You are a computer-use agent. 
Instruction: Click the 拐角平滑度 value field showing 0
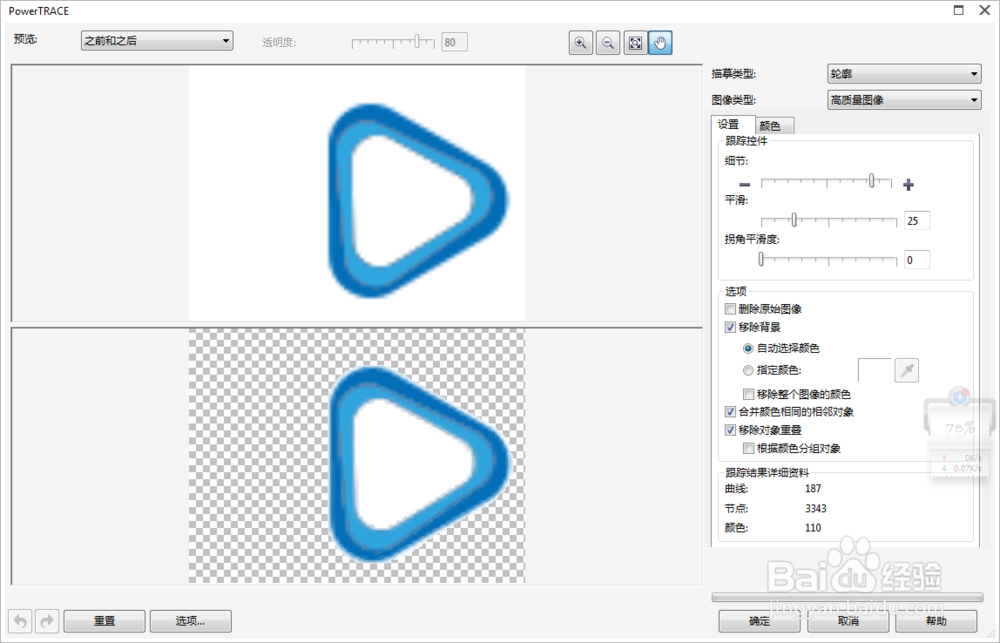(917, 260)
